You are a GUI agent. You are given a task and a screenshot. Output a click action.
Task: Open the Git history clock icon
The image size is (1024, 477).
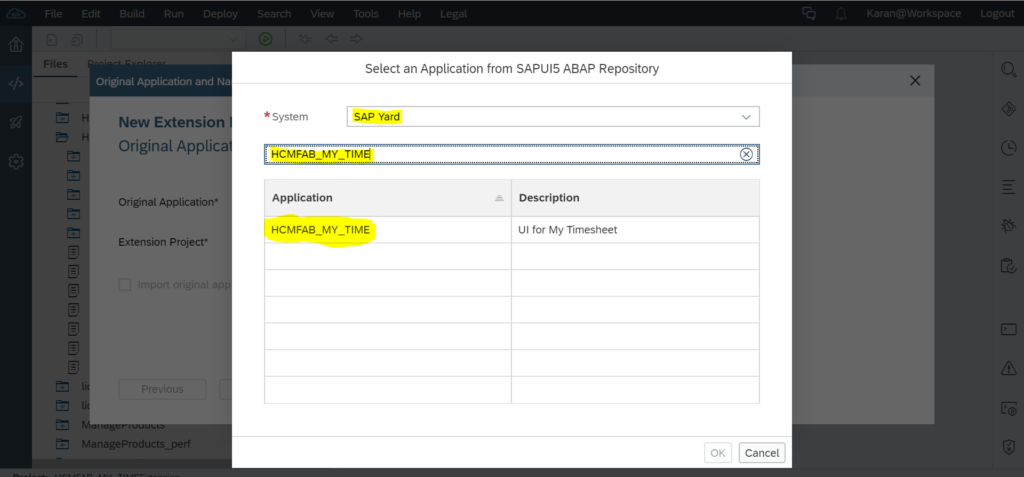pos(1008,148)
